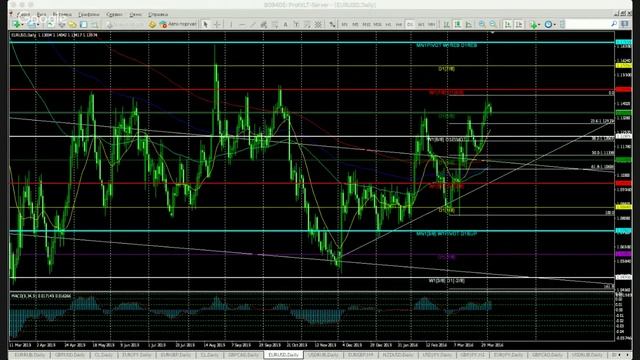Switch chart to the M15 timeframe
This screenshot has width=640, height=360.
click(367, 24)
